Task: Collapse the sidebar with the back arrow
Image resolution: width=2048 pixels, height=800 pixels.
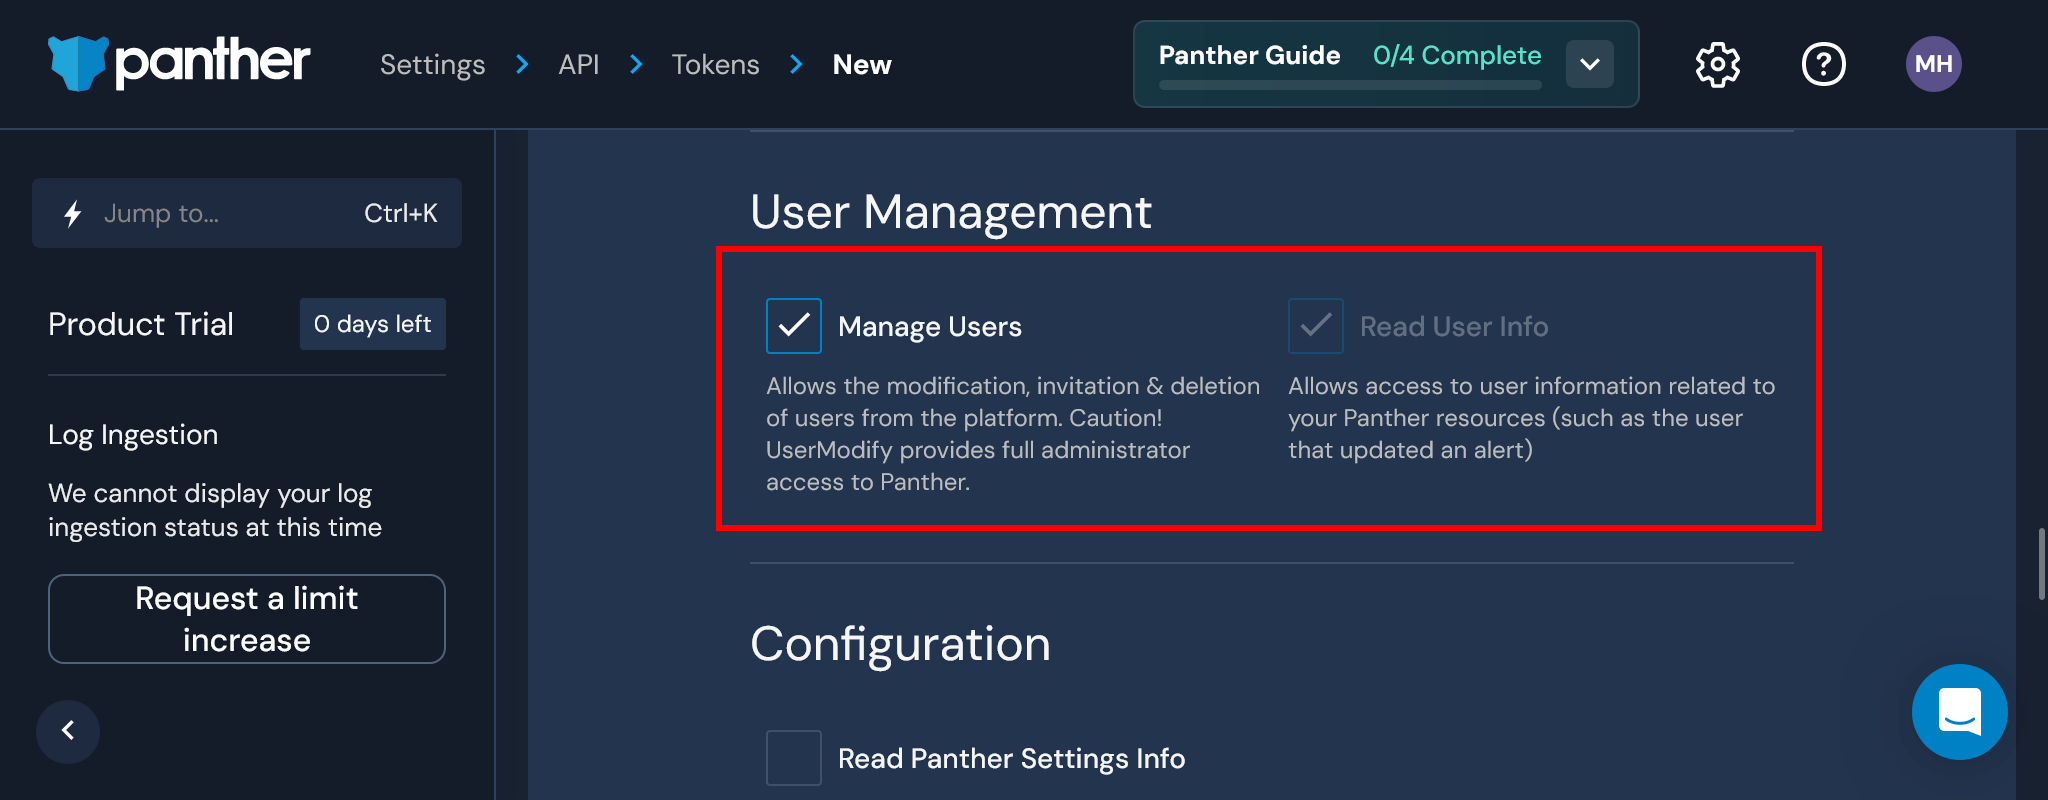Action: pyautogui.click(x=68, y=731)
